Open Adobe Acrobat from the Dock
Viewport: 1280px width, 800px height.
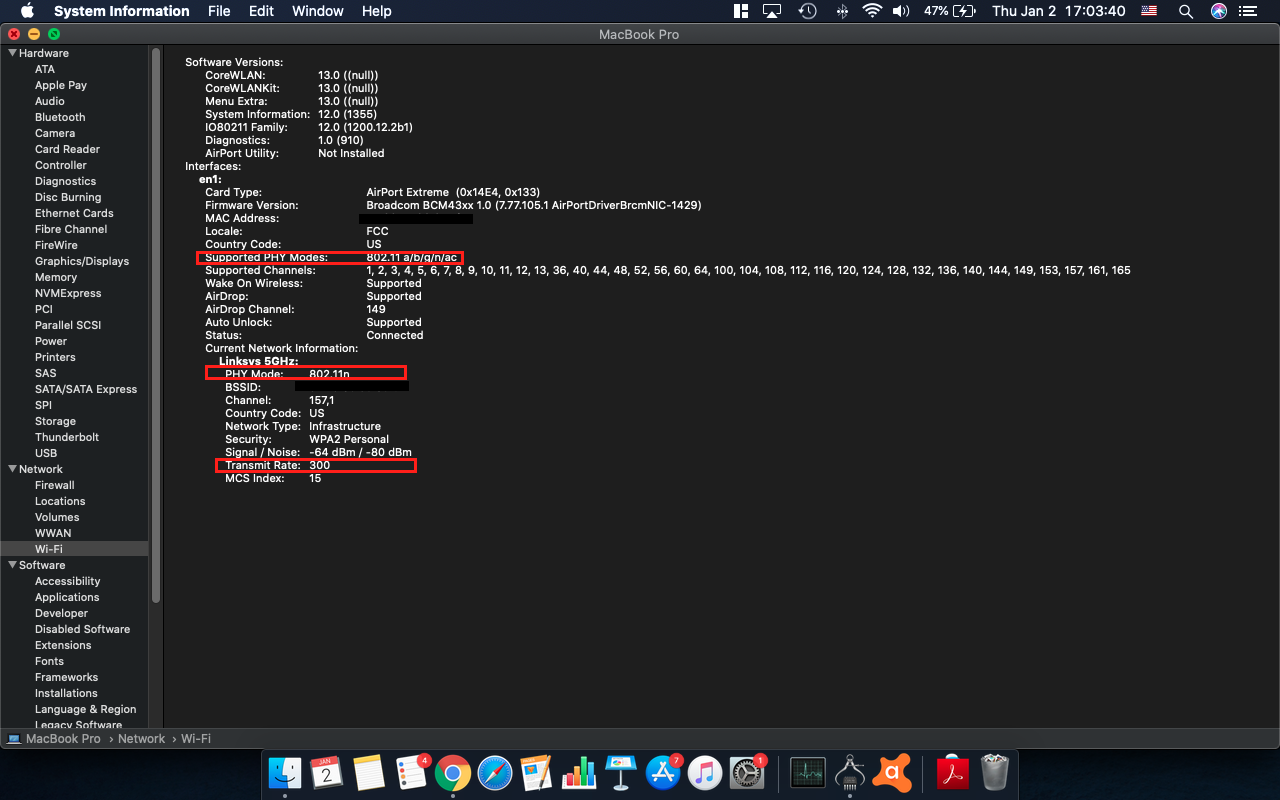click(x=952, y=772)
